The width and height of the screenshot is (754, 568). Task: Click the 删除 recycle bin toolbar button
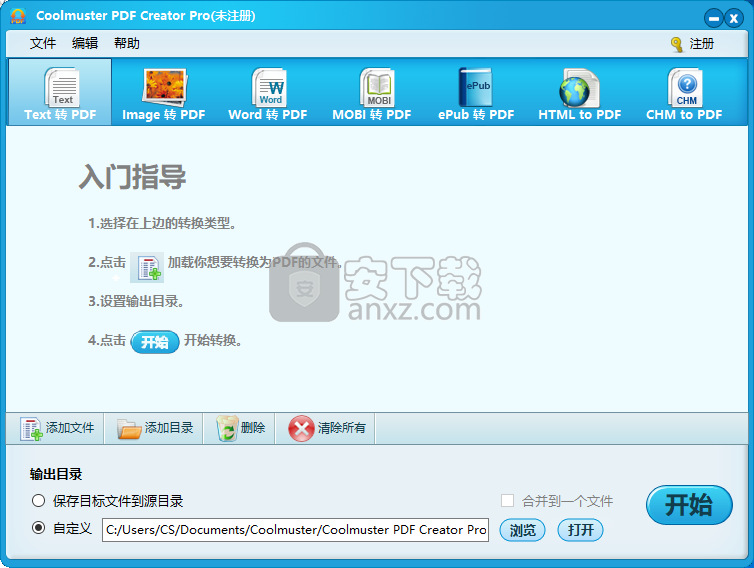point(239,428)
